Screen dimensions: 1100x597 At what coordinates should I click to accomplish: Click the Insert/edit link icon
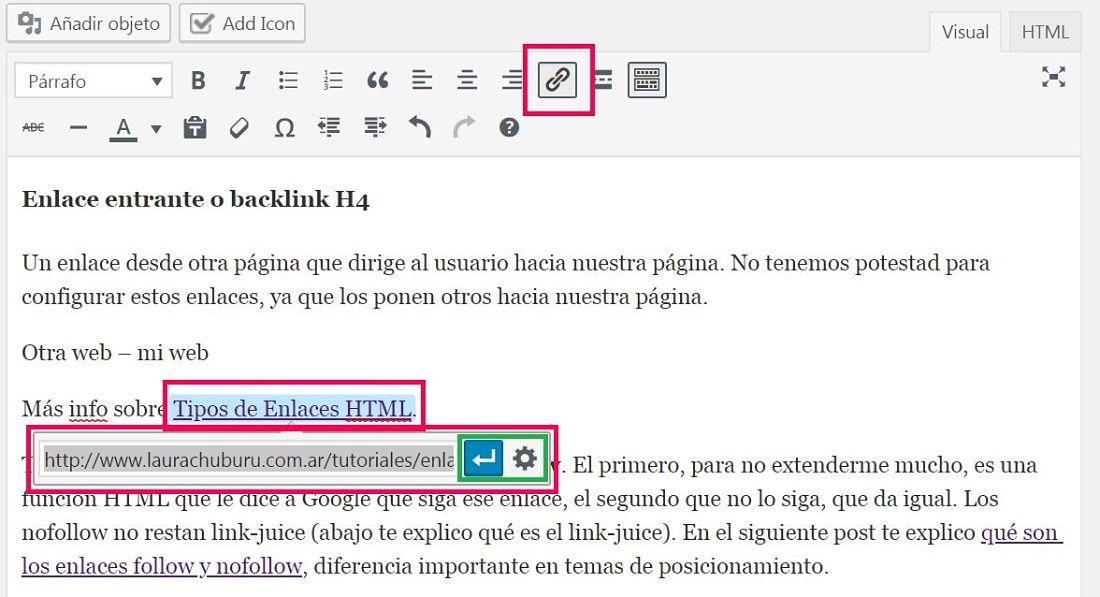(557, 80)
